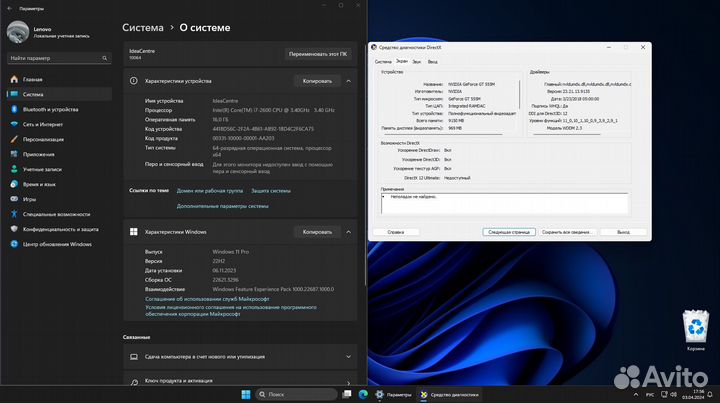This screenshot has height=403, width=720.
Task: Open Task View on taskbar
Action: click(x=347, y=394)
